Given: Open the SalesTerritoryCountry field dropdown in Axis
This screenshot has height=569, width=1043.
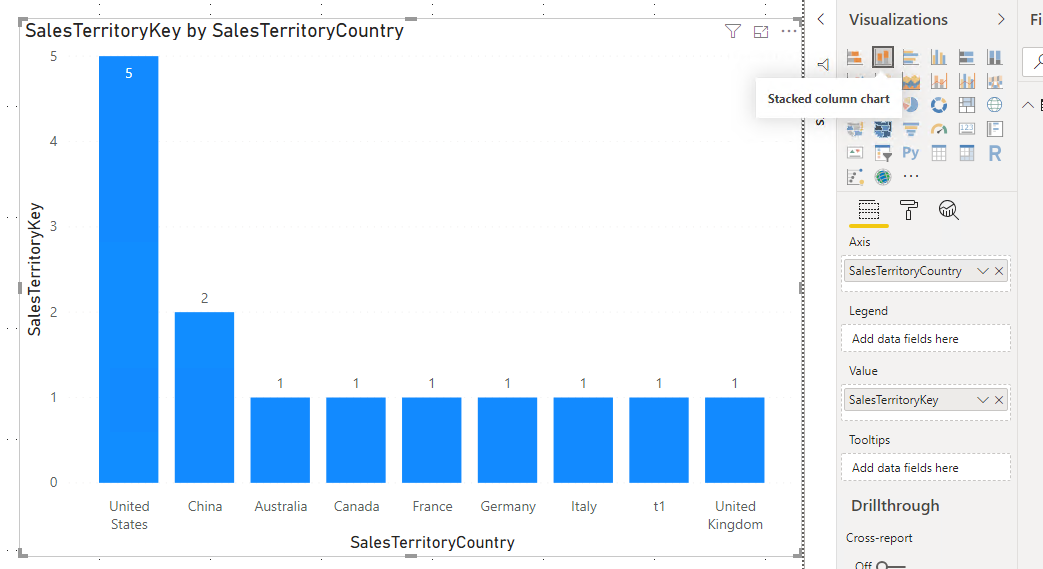Looking at the screenshot, I should tap(982, 271).
